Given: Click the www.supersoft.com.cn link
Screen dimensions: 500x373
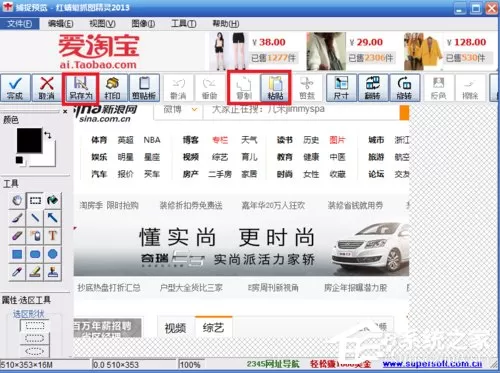Looking at the screenshot, I should [432, 364].
